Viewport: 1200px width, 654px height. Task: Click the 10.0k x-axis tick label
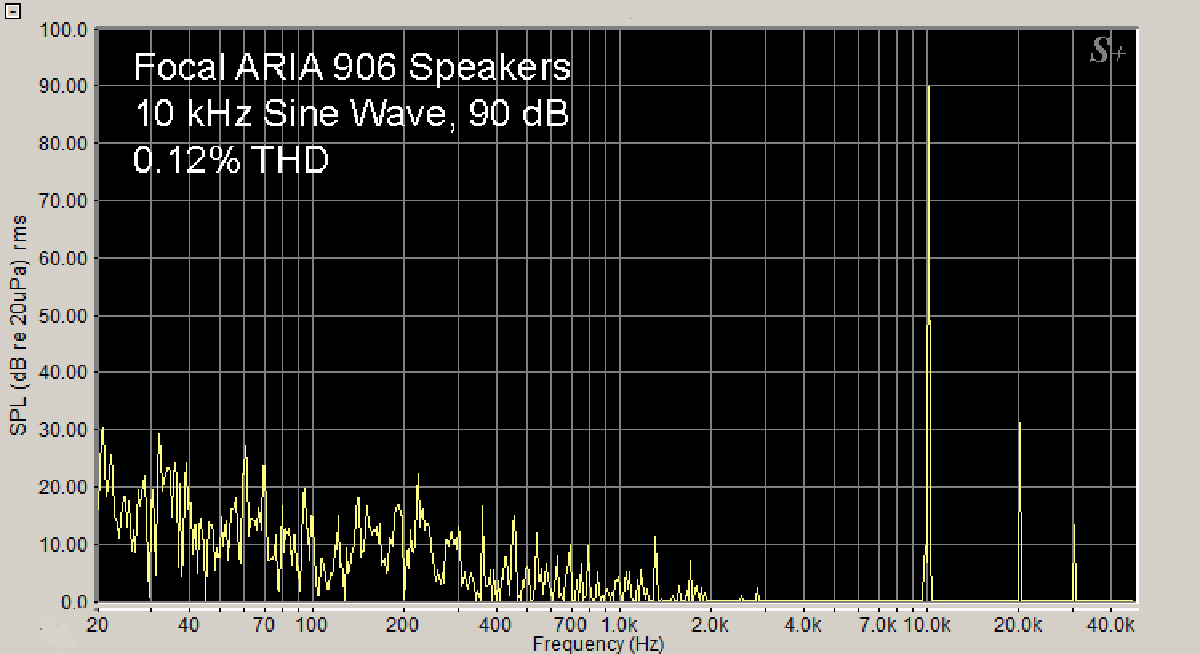point(927,625)
